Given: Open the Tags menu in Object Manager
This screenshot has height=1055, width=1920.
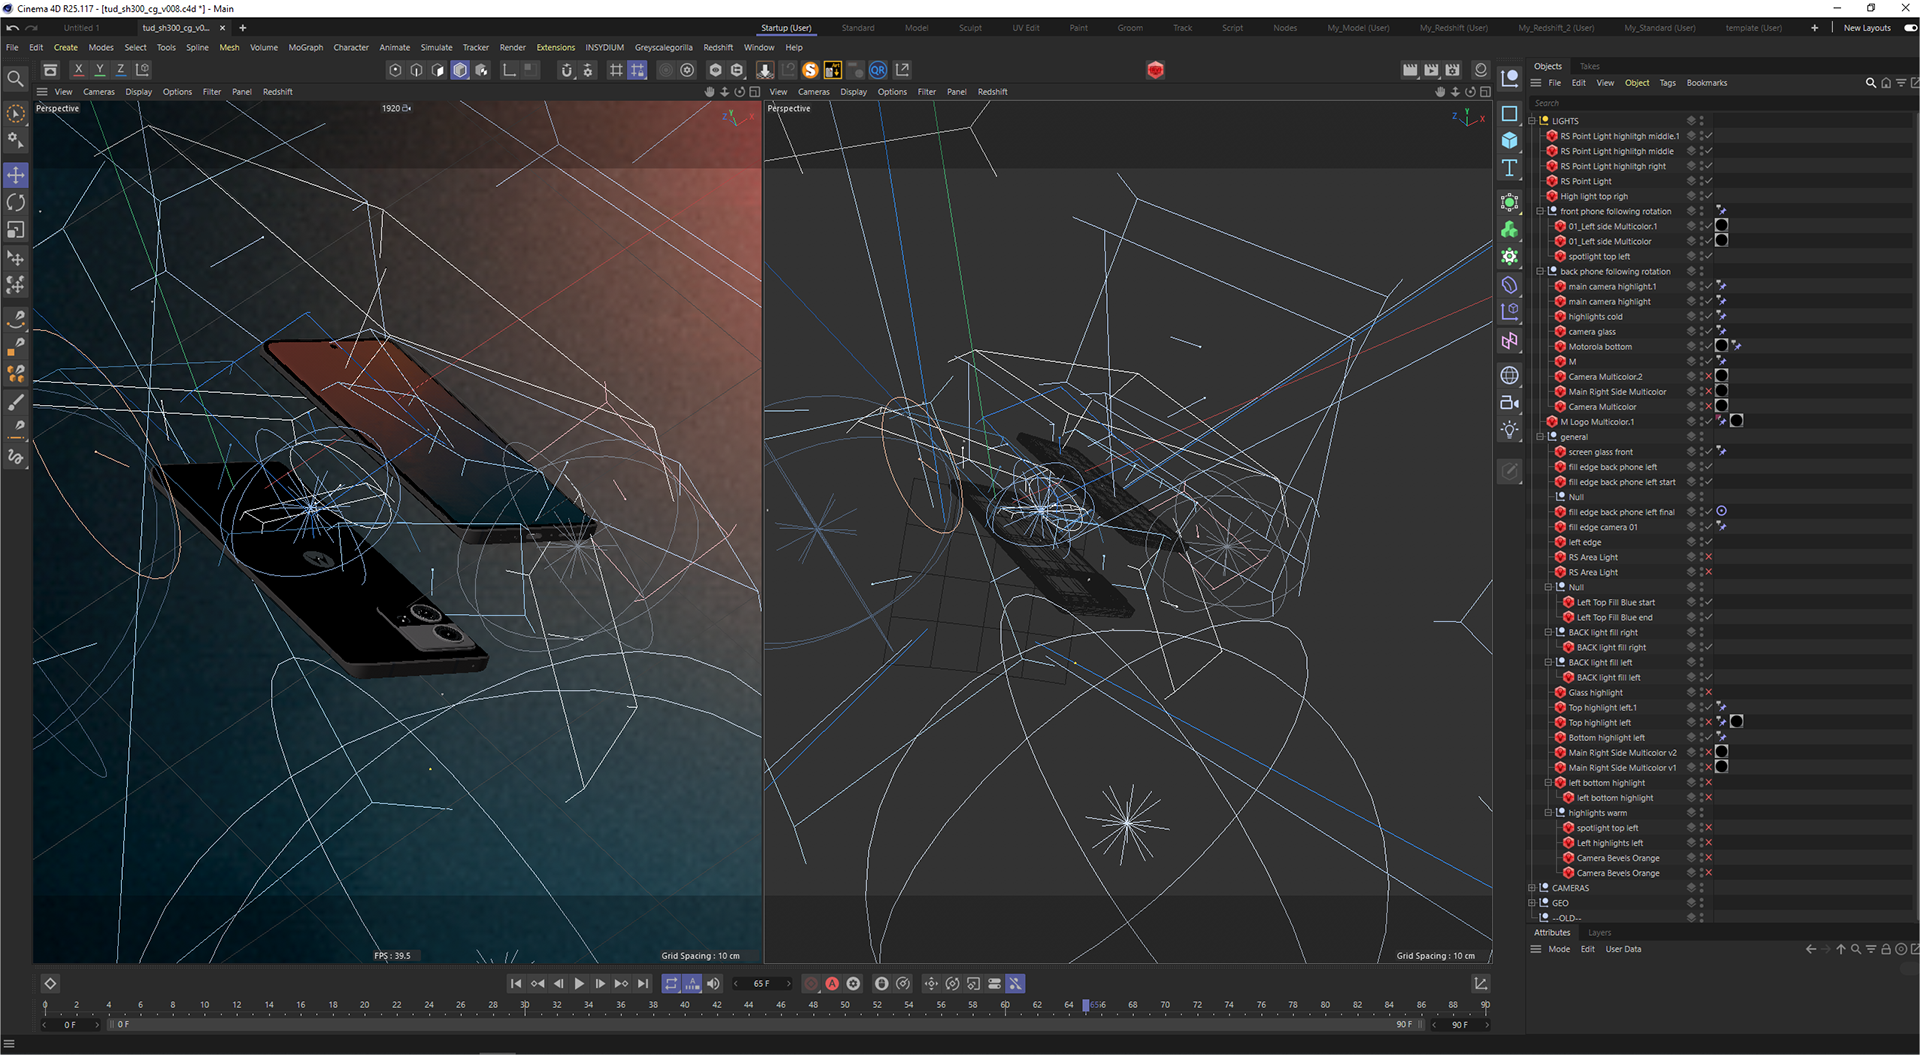Looking at the screenshot, I should point(1667,83).
